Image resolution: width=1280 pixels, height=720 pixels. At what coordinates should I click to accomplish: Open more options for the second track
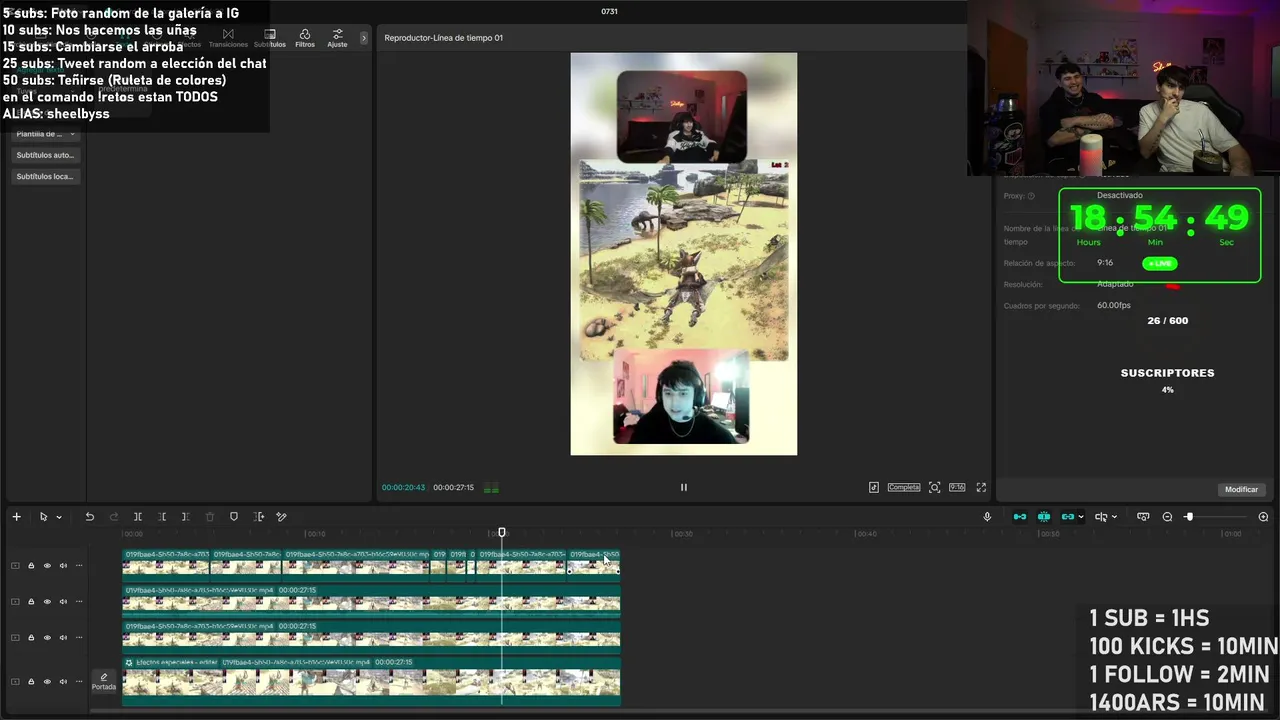pos(79,601)
